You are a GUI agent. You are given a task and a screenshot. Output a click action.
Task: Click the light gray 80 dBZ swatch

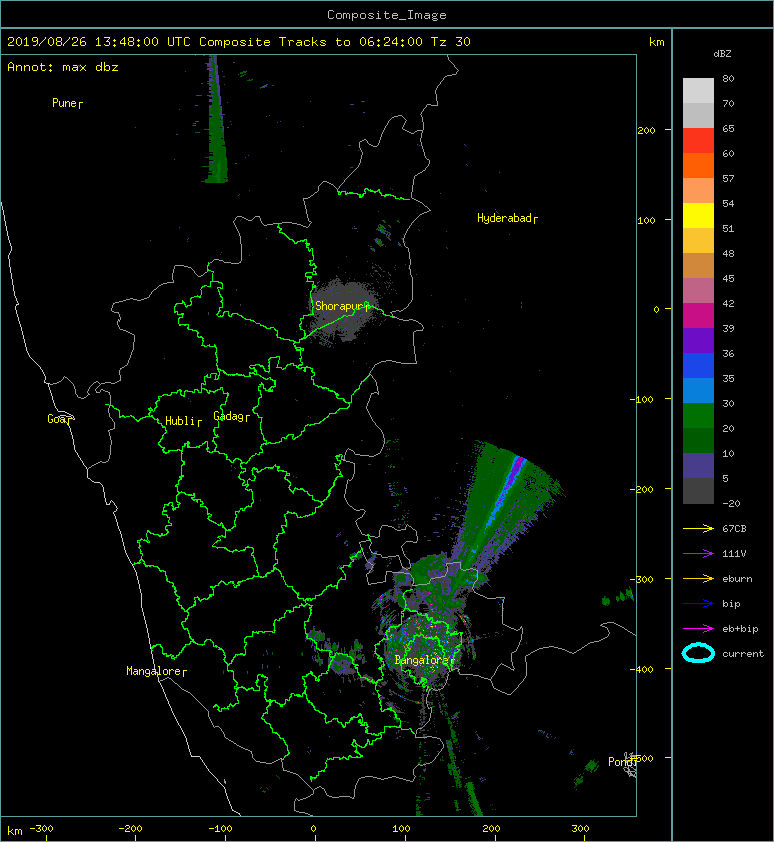pos(698,90)
